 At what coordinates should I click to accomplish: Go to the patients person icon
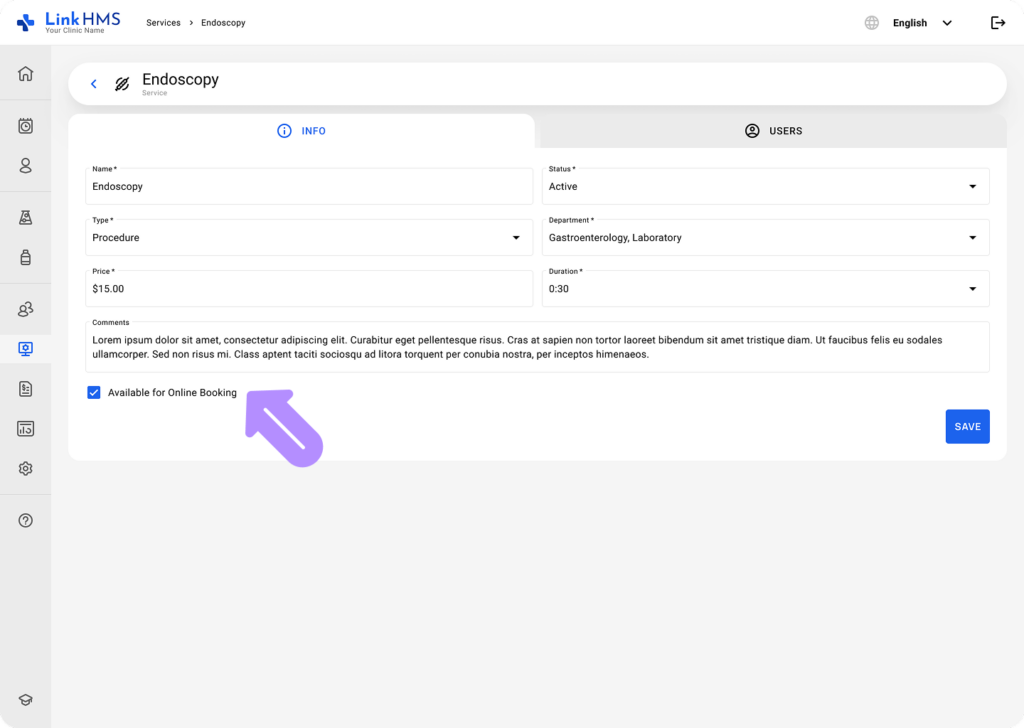(25, 166)
